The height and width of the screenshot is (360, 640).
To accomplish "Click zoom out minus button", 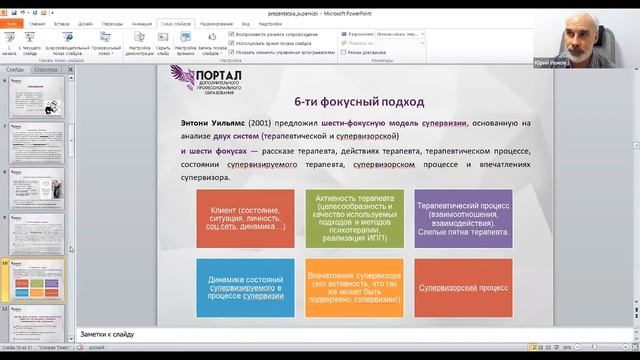I will (x=578, y=347).
